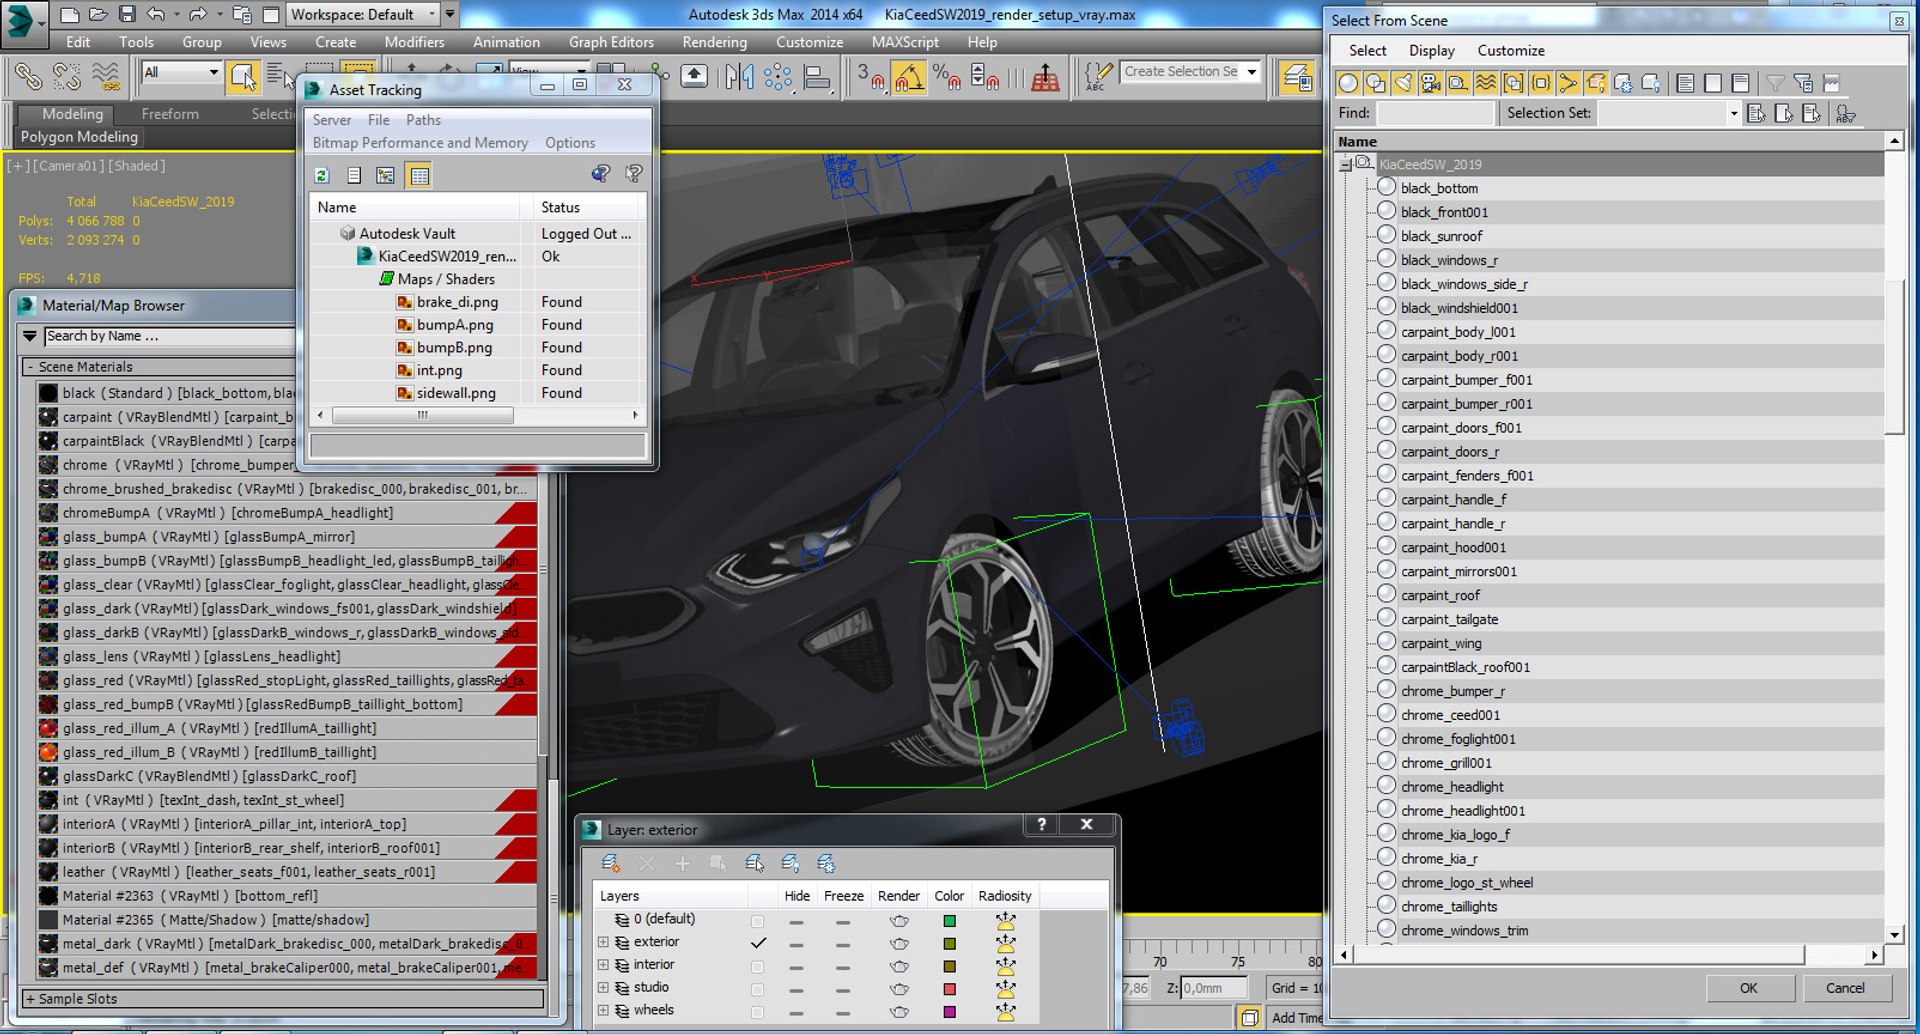Open the Paths menu in Asset Tracking
Viewport: 1920px width, 1034px height.
tap(423, 120)
